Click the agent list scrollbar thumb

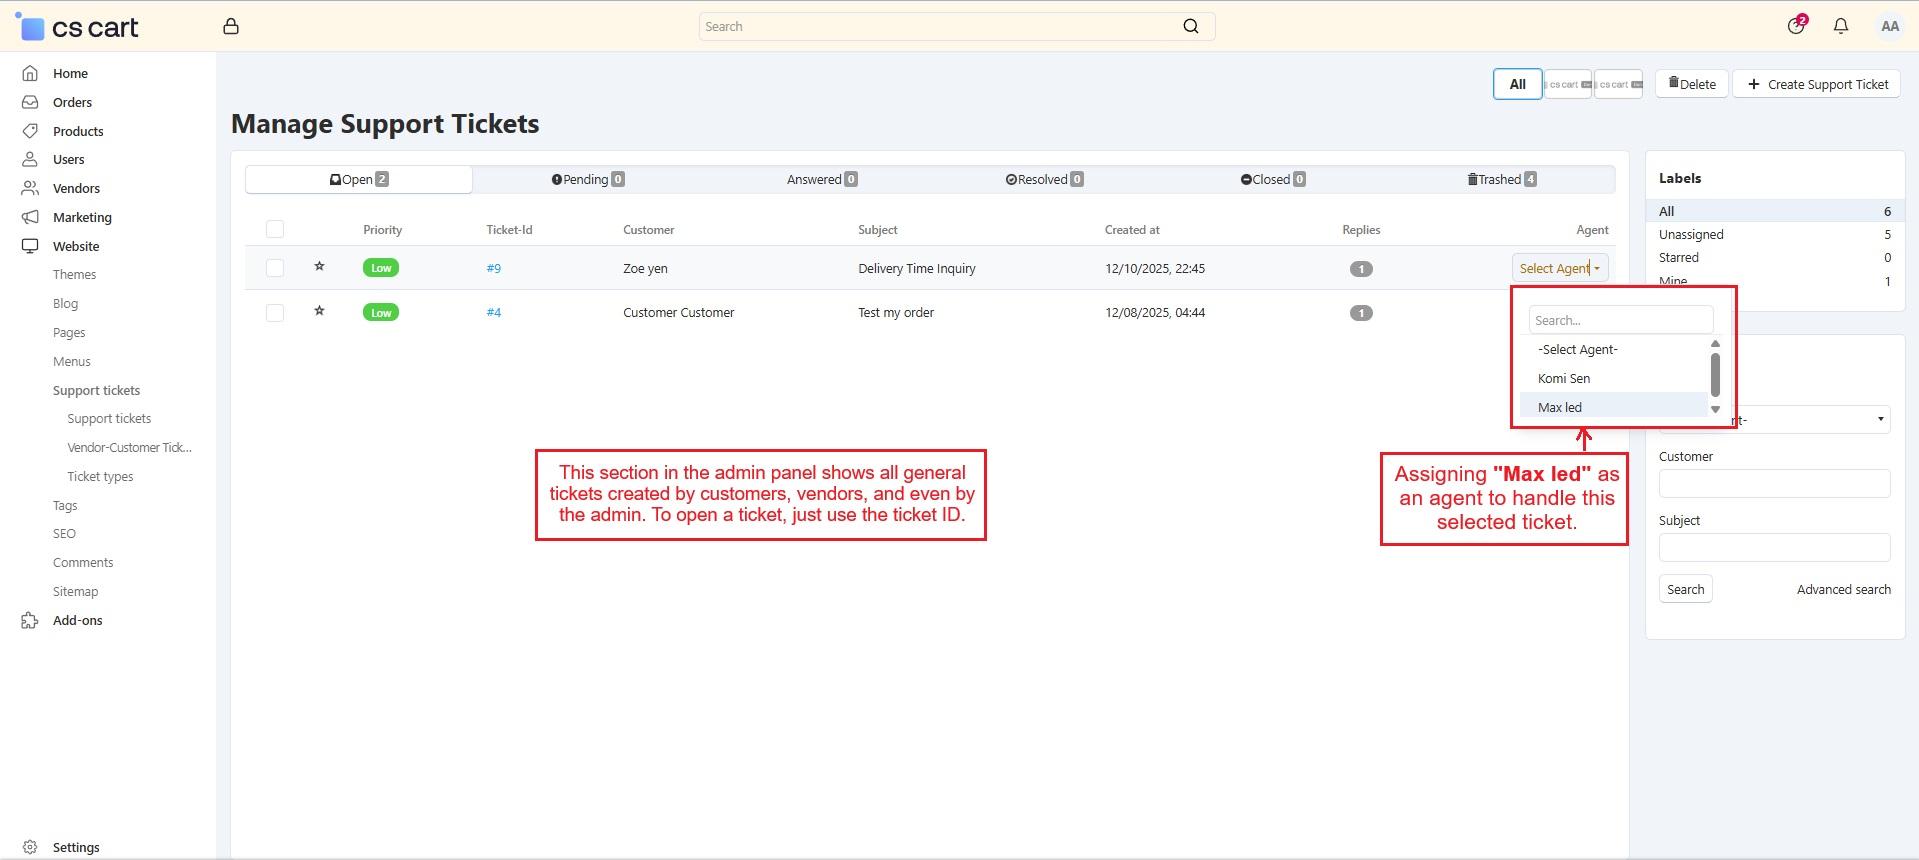coord(1715,374)
